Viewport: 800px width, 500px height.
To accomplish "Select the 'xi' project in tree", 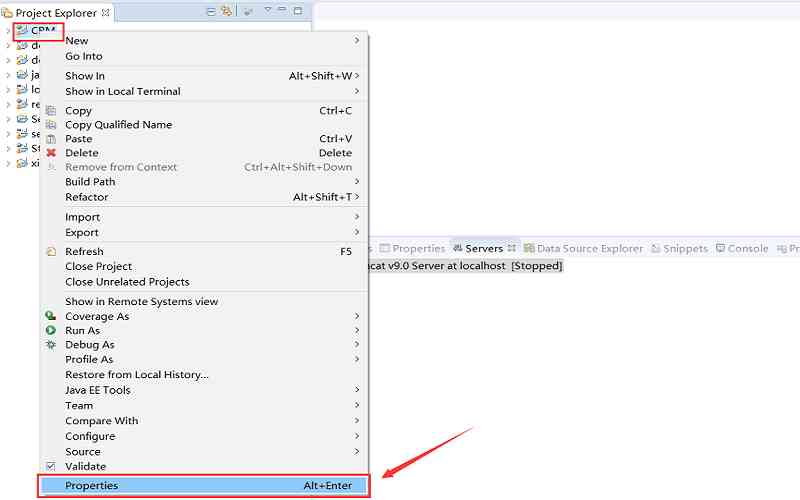I will tap(28, 163).
